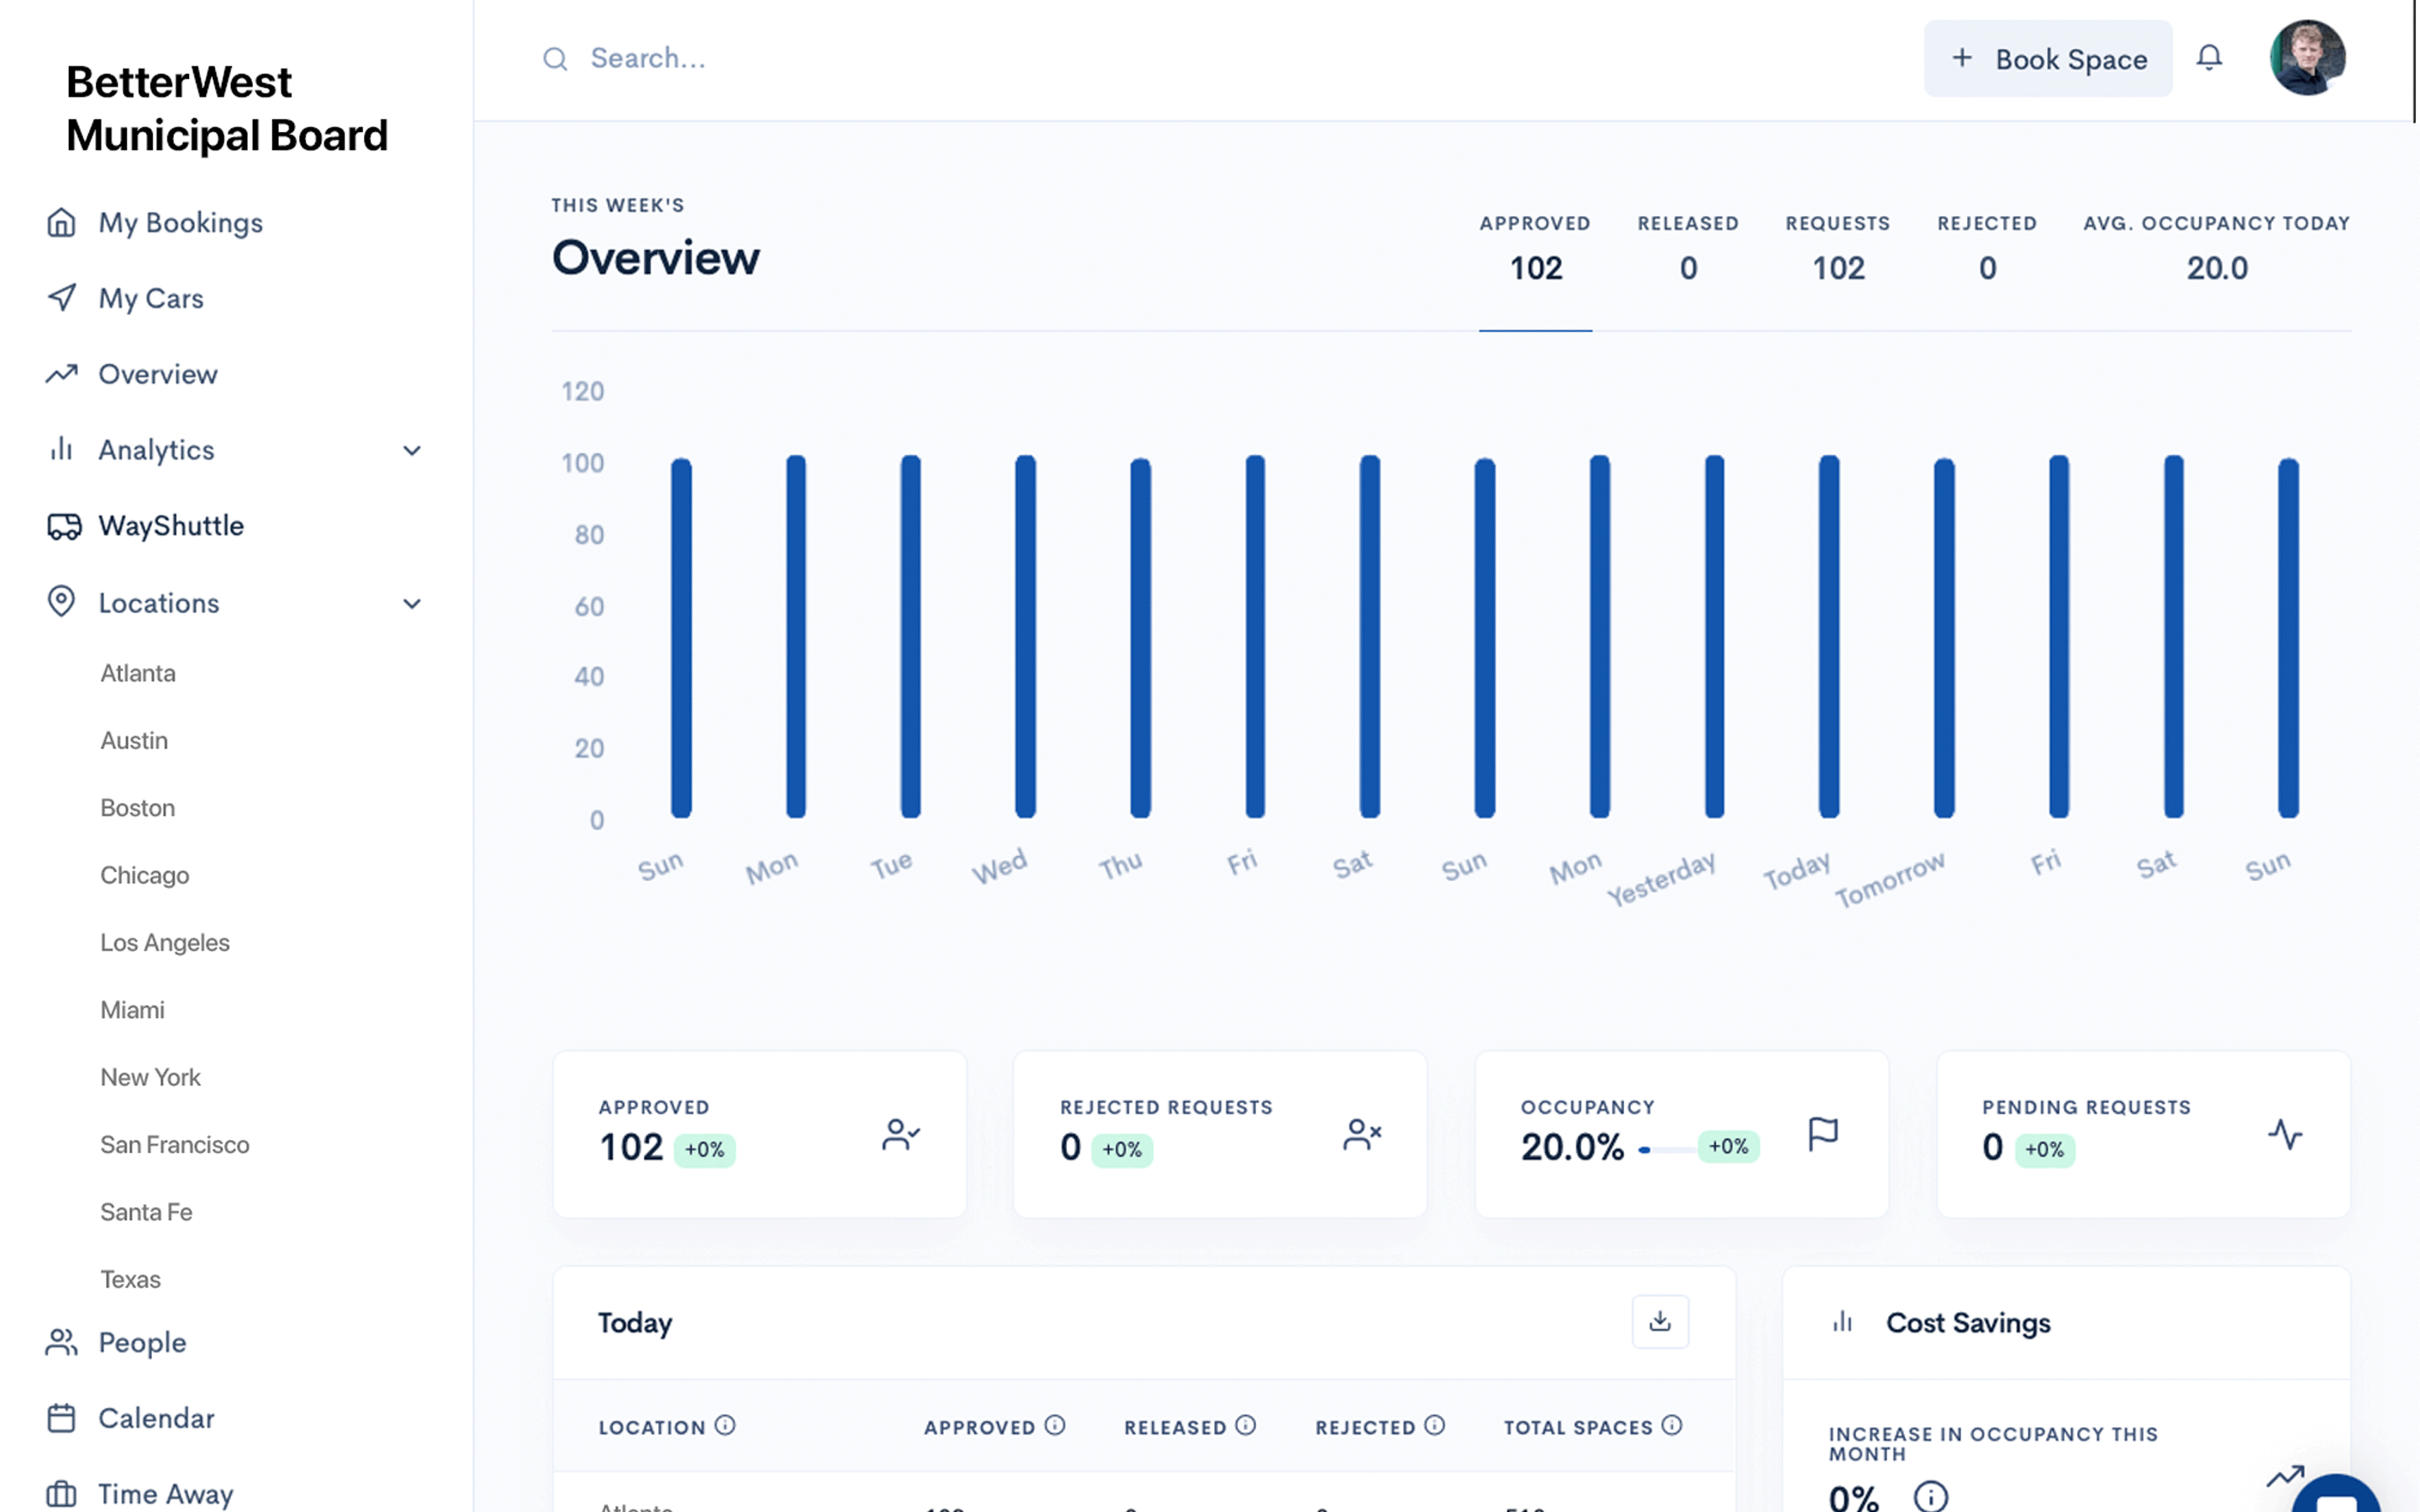Open the People section icon
Image resolution: width=2420 pixels, height=1512 pixels.
pyautogui.click(x=62, y=1342)
